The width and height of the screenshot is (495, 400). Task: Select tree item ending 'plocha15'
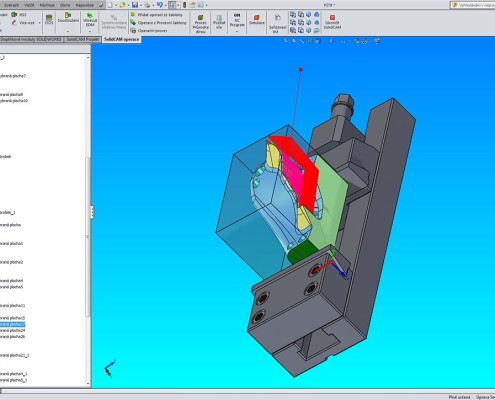[13, 318]
